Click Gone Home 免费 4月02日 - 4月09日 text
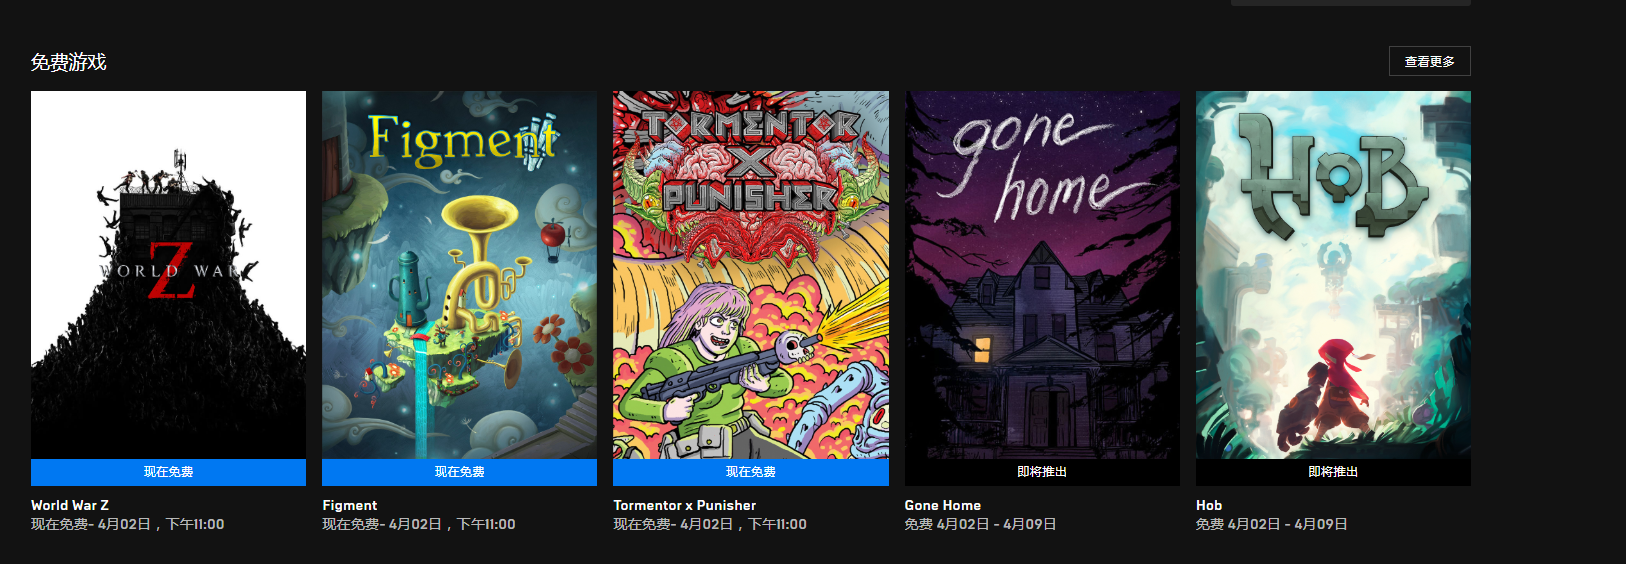1626x564 pixels. [981, 524]
